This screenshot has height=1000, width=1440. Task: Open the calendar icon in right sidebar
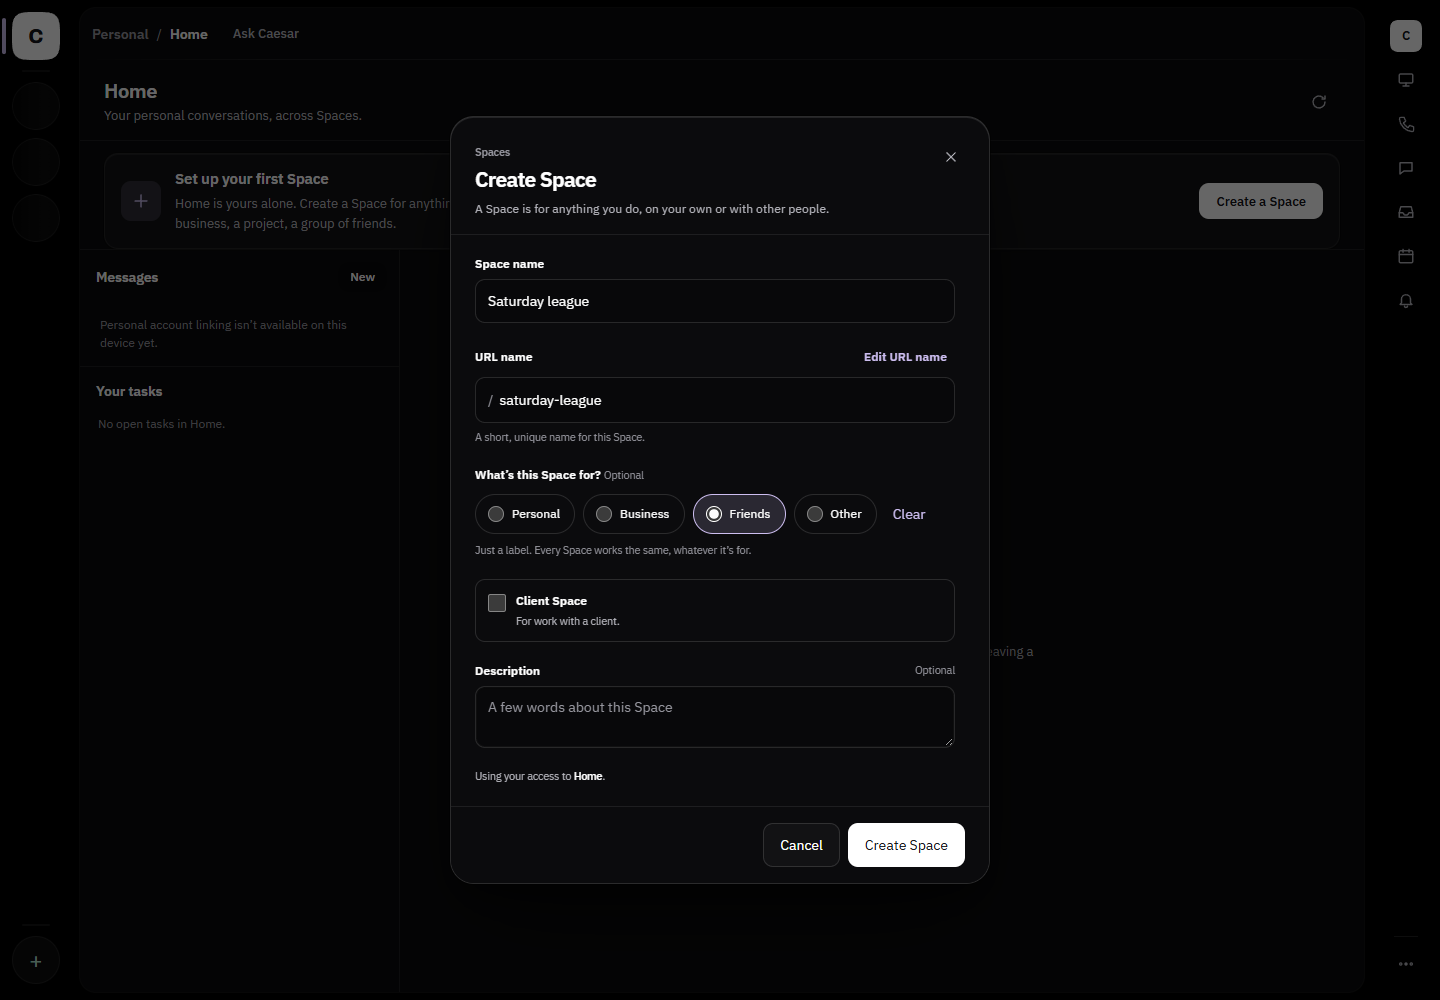(x=1406, y=256)
